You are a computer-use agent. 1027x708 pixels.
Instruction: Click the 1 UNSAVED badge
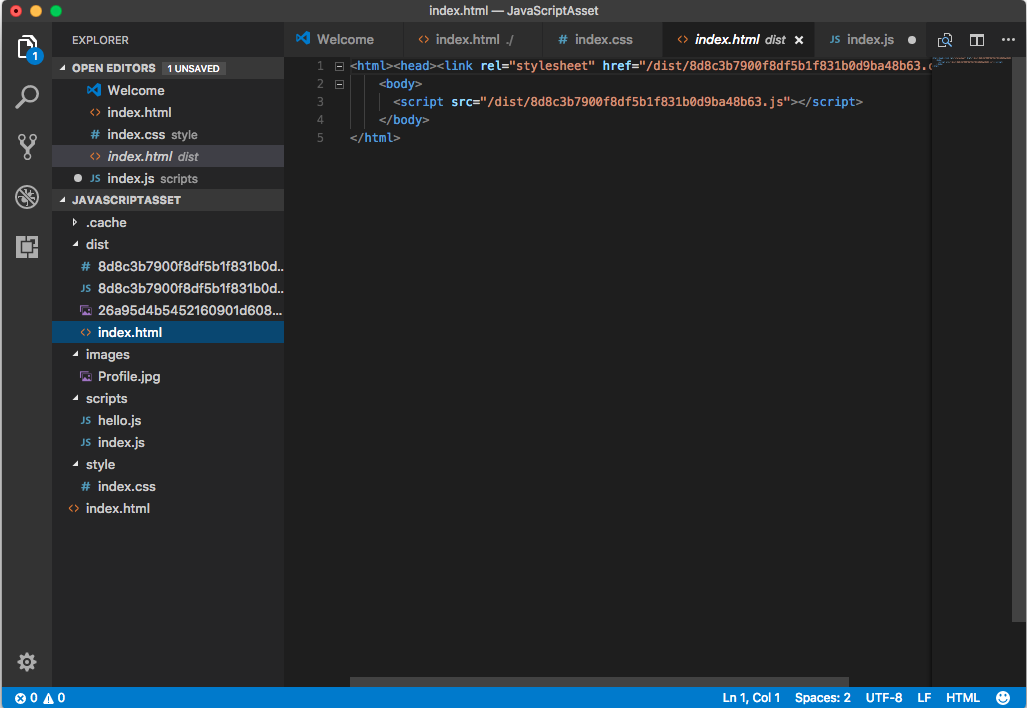[193, 68]
